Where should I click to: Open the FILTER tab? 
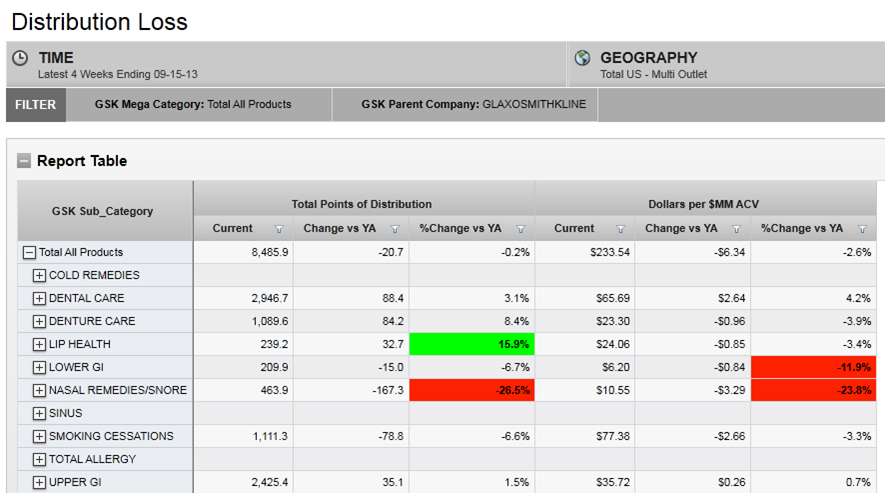[x=35, y=104]
